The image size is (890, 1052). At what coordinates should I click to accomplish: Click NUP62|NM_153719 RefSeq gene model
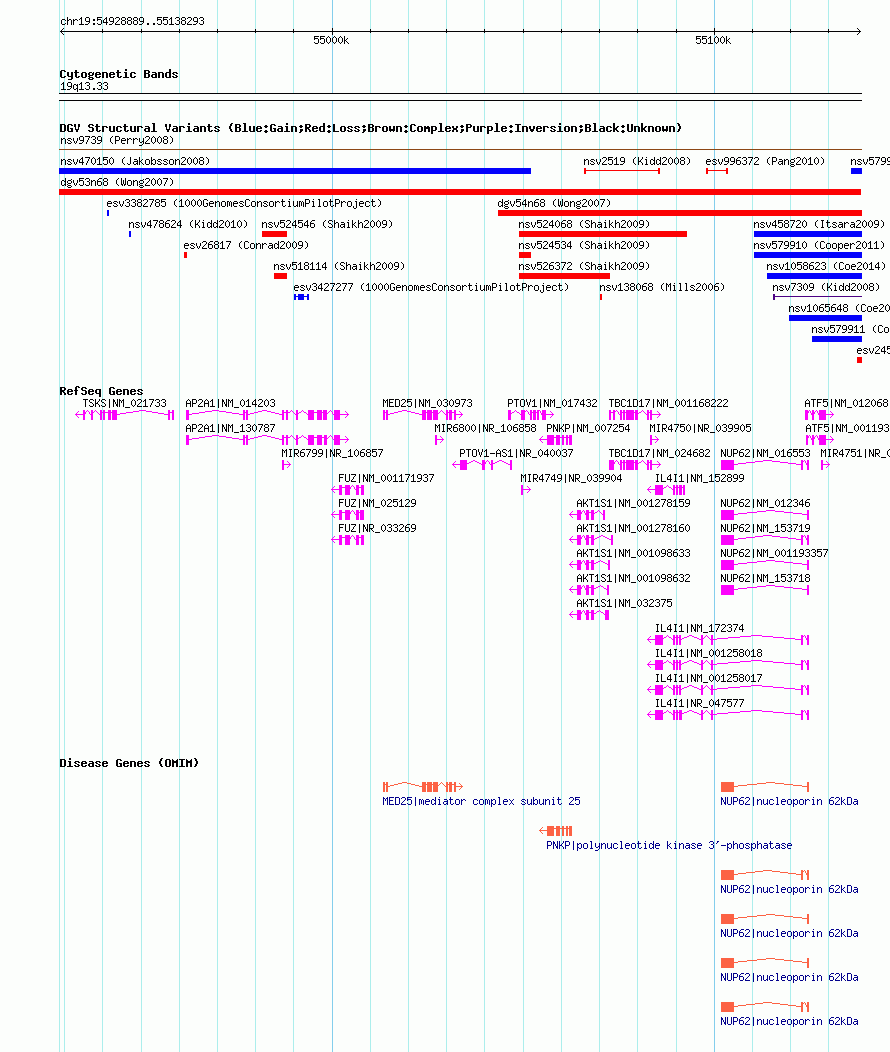765,540
